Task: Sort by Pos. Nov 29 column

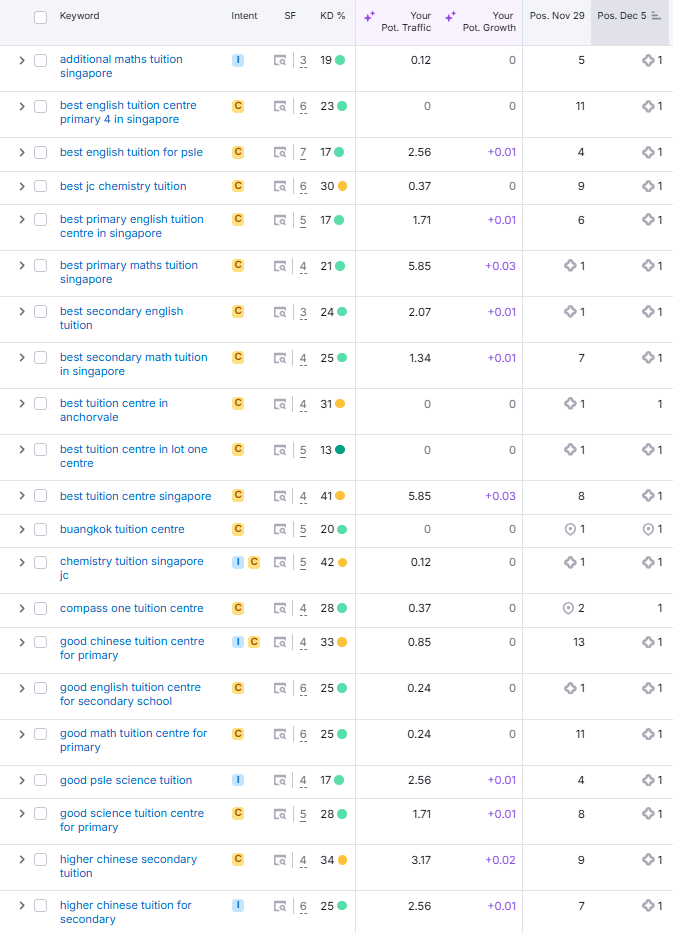Action: (x=557, y=16)
